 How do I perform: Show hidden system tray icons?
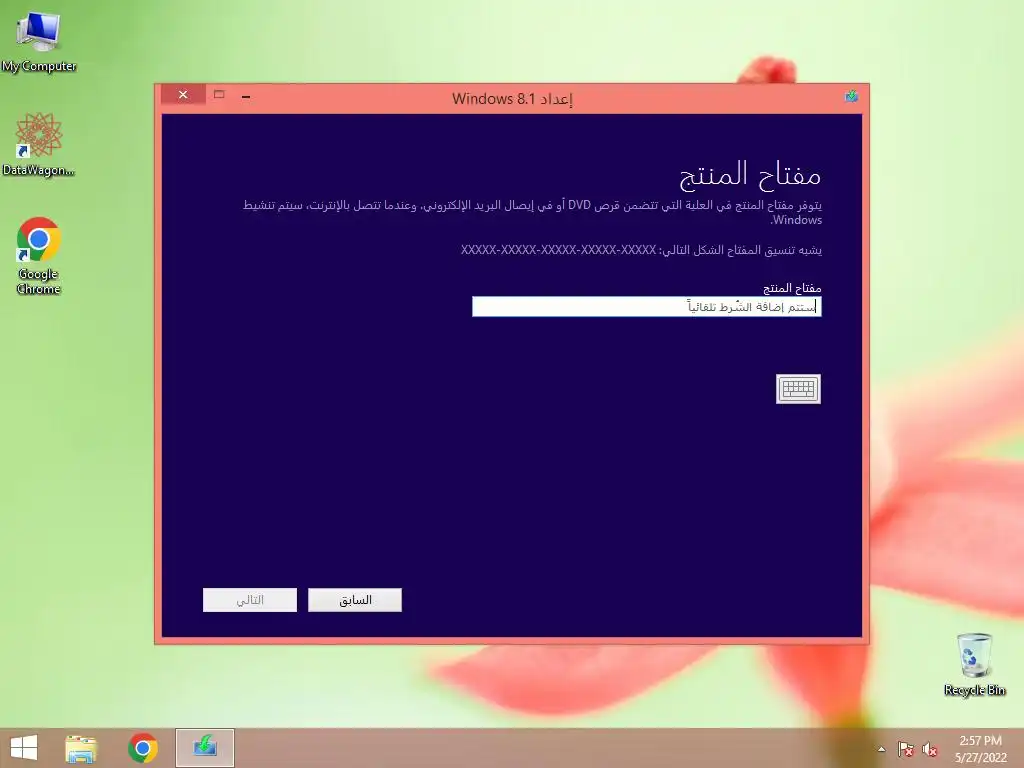882,749
